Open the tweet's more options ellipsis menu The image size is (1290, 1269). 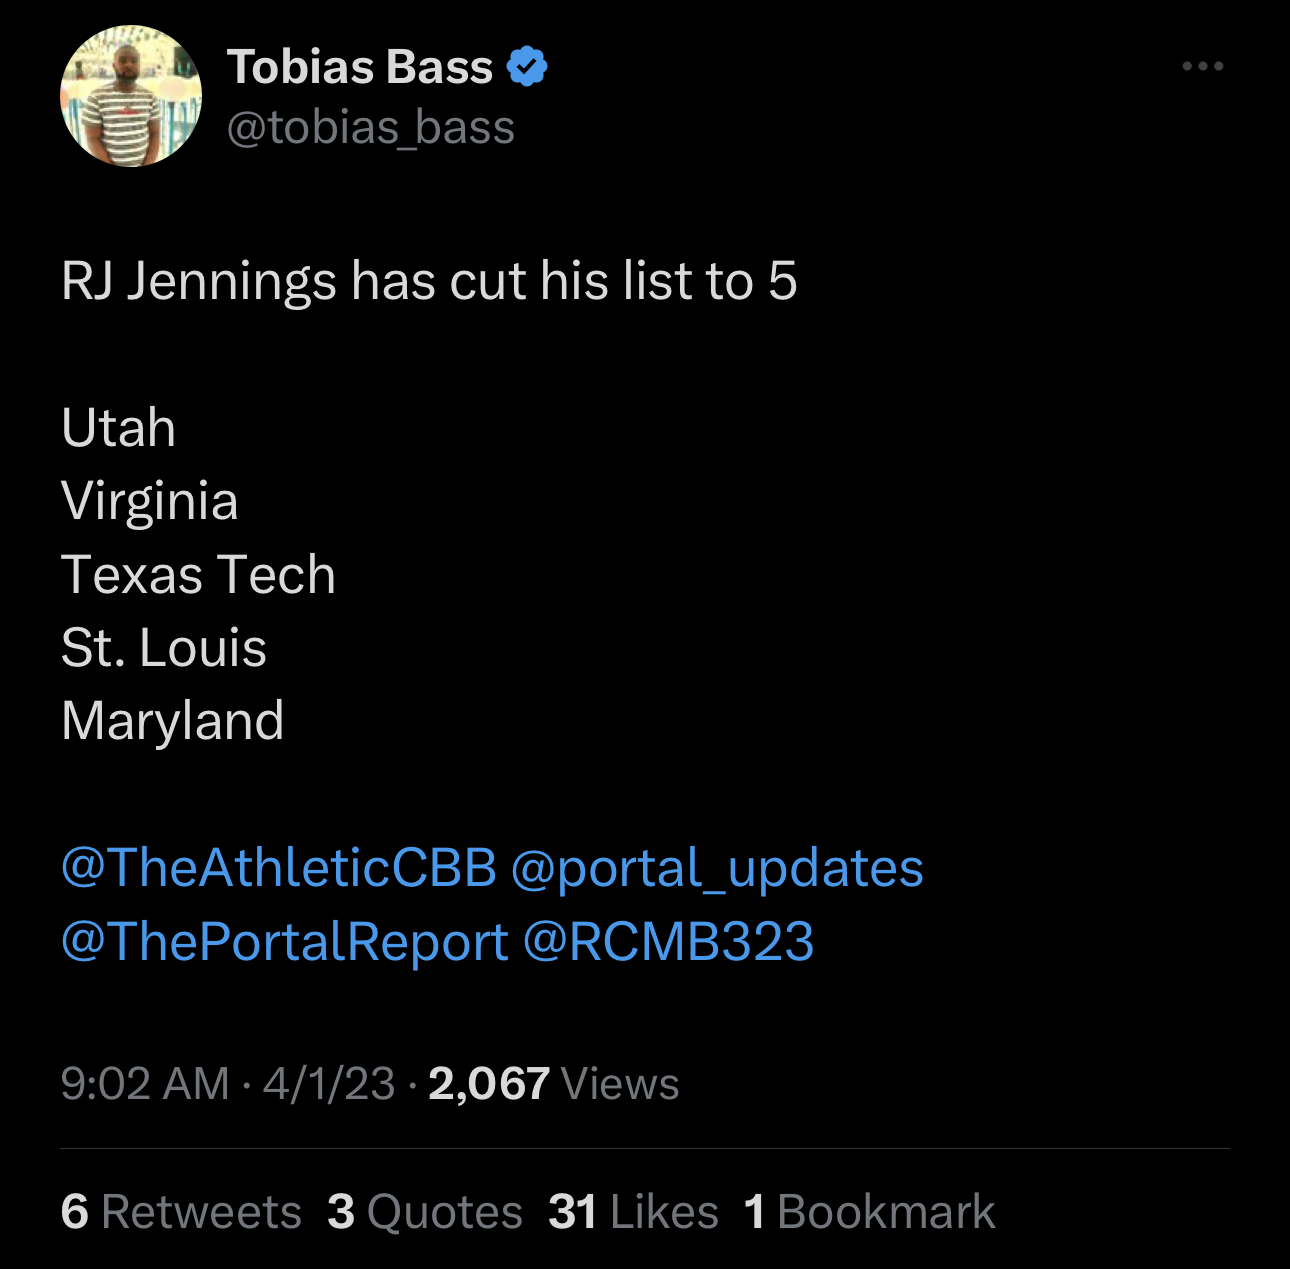pos(1202,67)
